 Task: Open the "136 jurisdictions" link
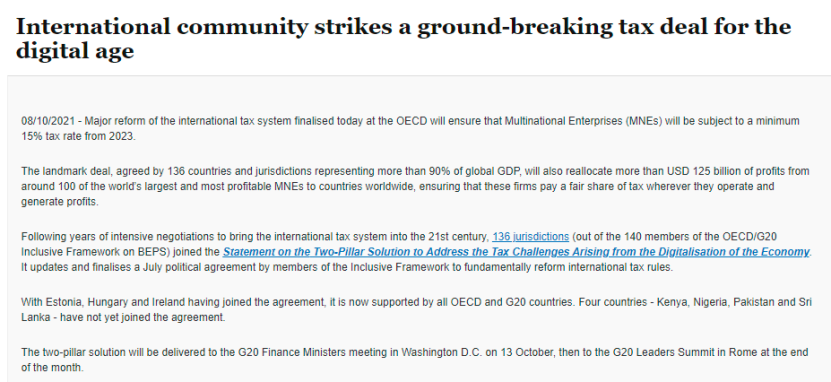click(x=531, y=237)
